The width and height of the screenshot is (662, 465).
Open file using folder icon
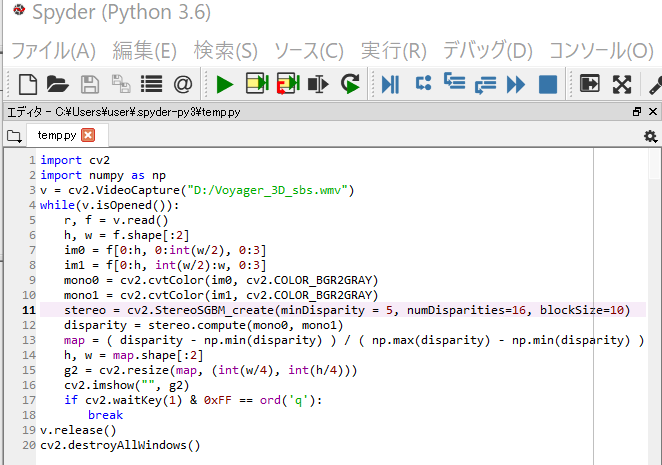[x=57, y=84]
